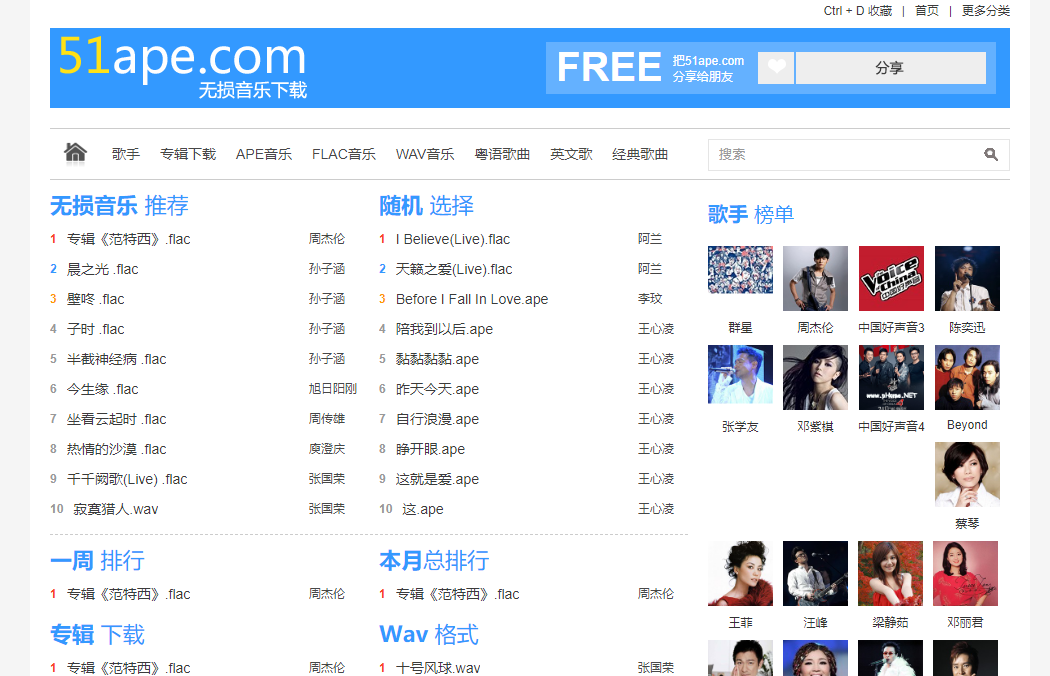Open song 热情的沙漠 .flac

click(117, 450)
